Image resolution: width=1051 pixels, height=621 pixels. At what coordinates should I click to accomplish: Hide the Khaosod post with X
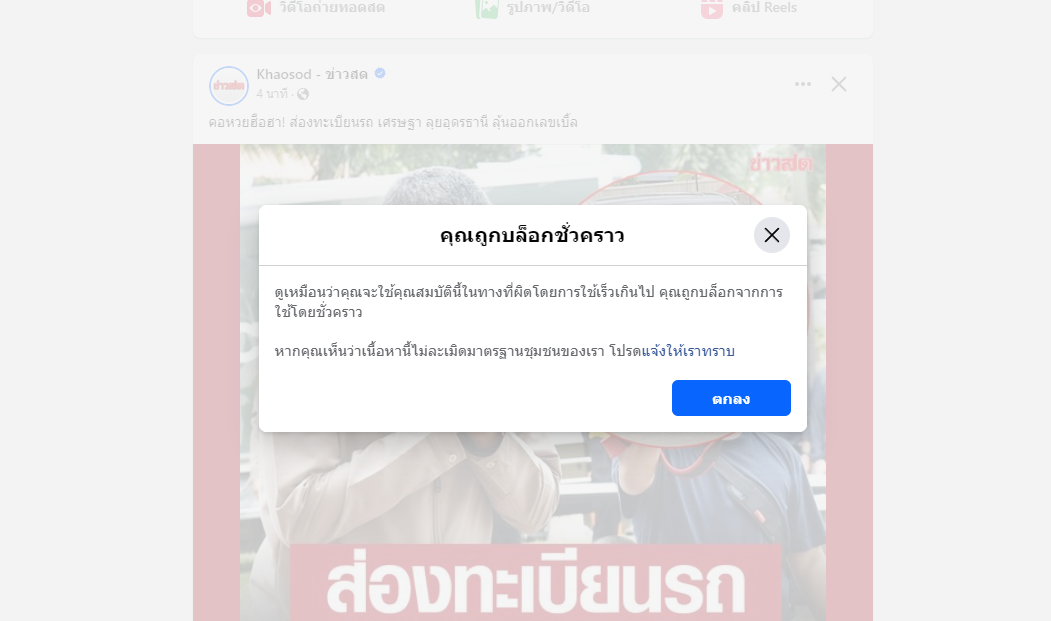839,84
